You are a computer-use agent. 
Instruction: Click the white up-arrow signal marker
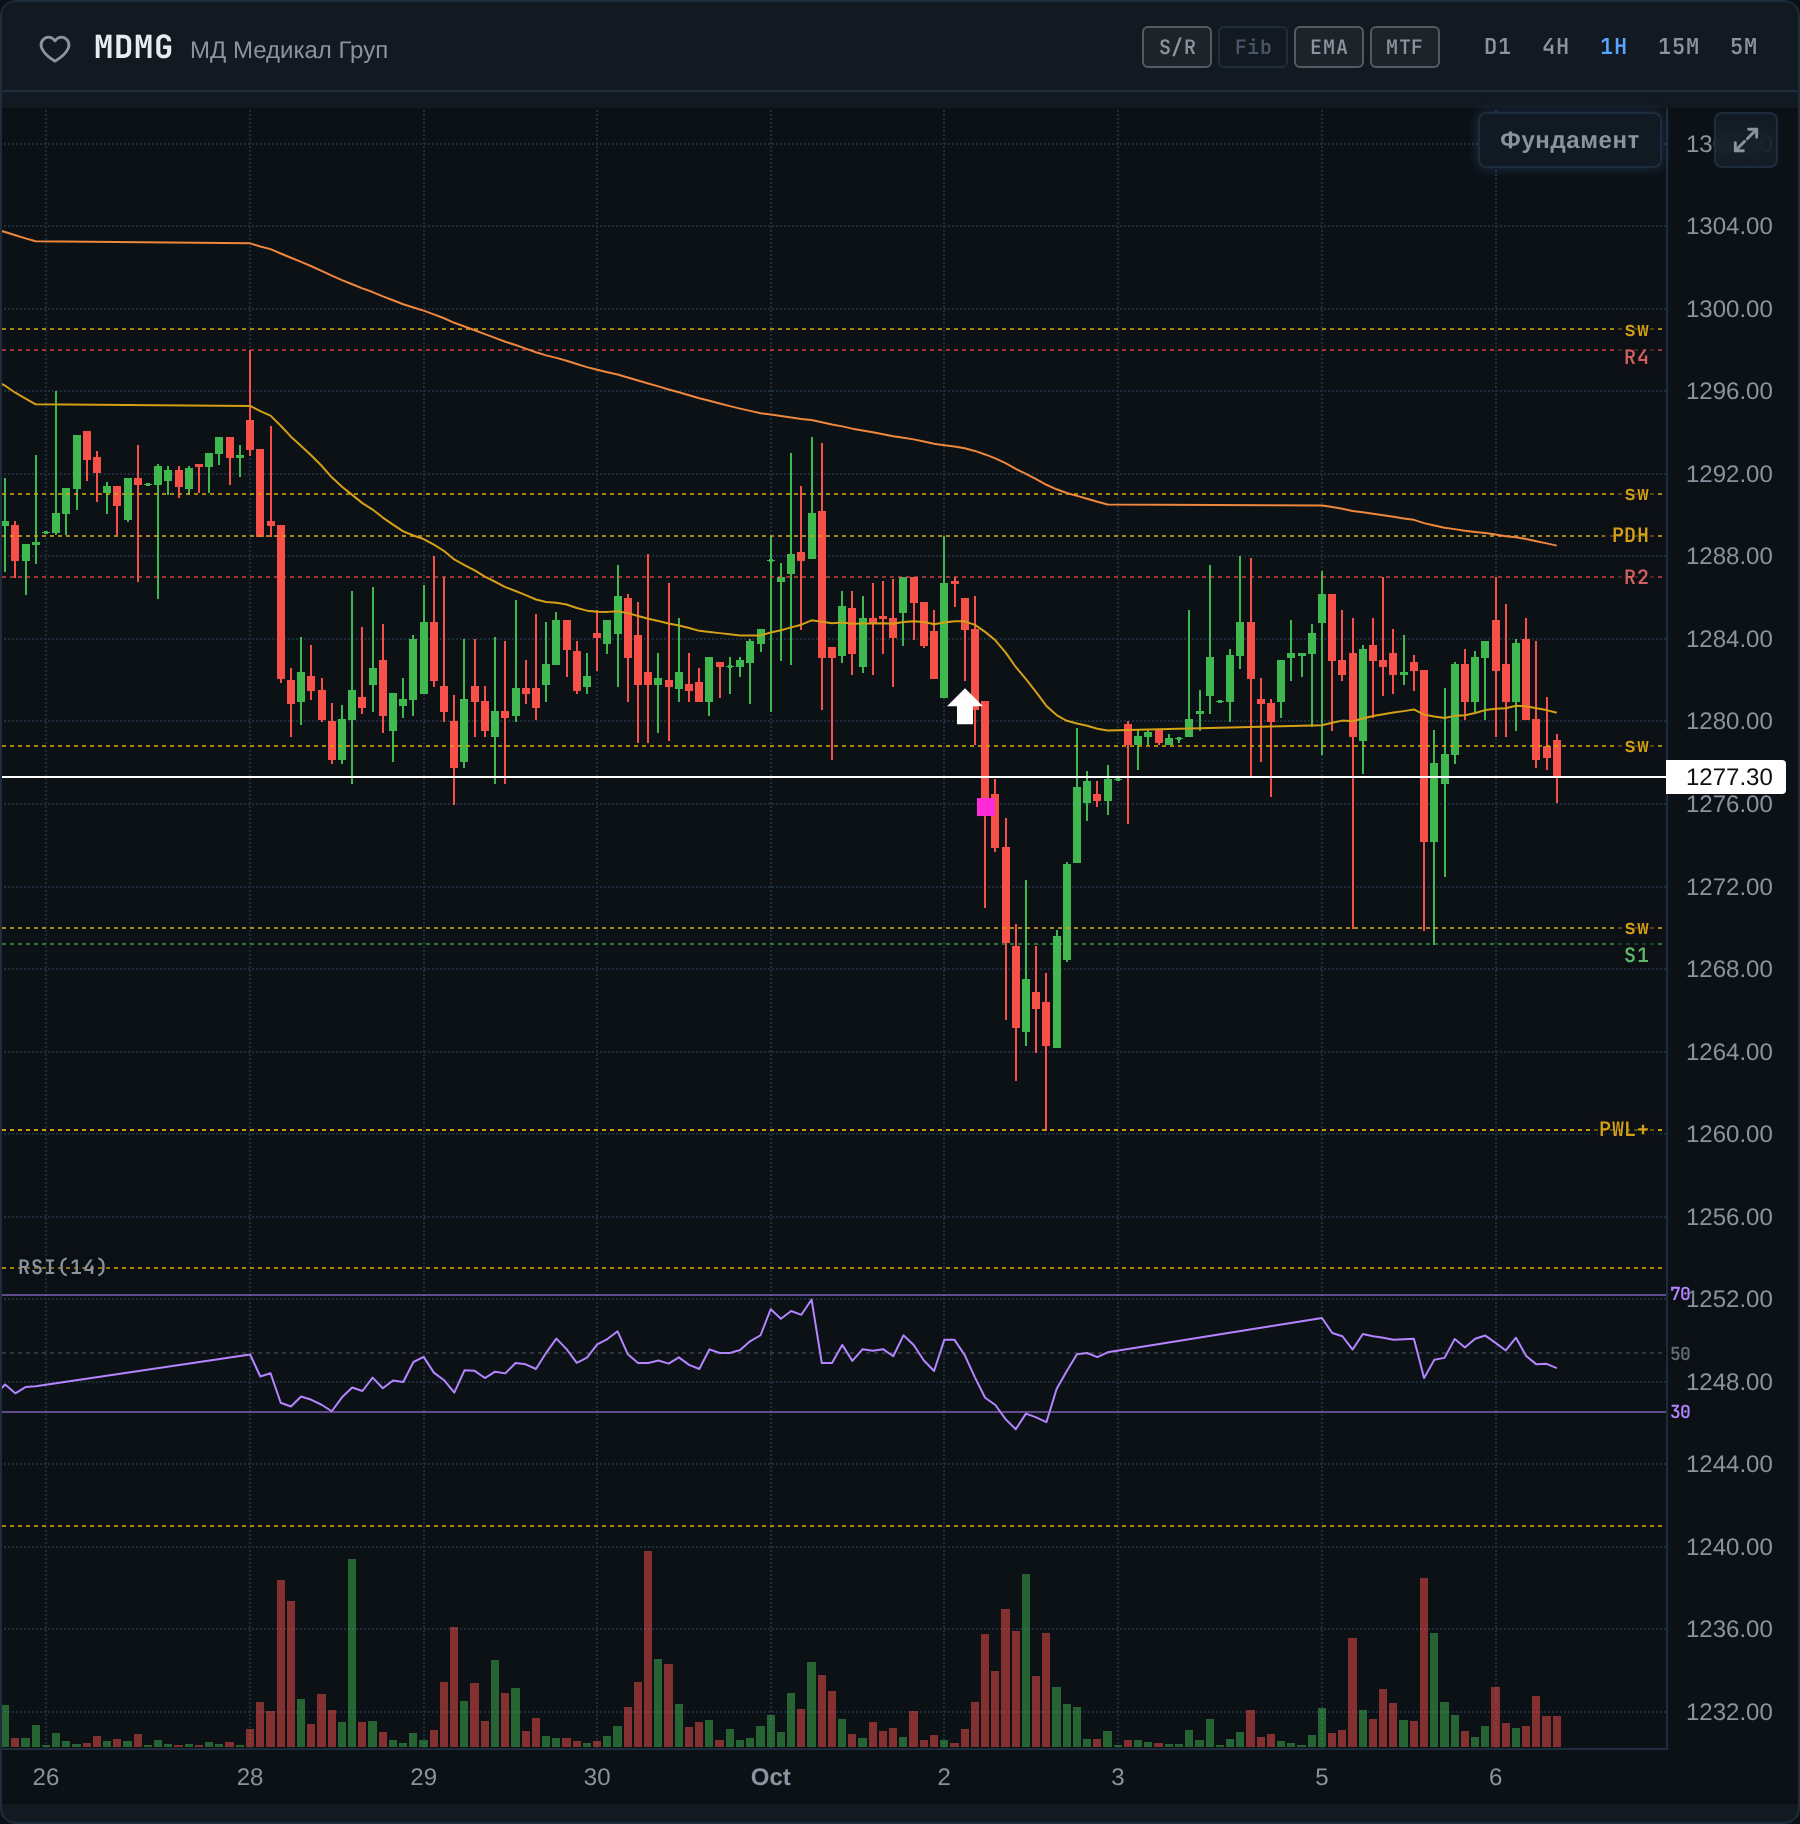coord(964,706)
